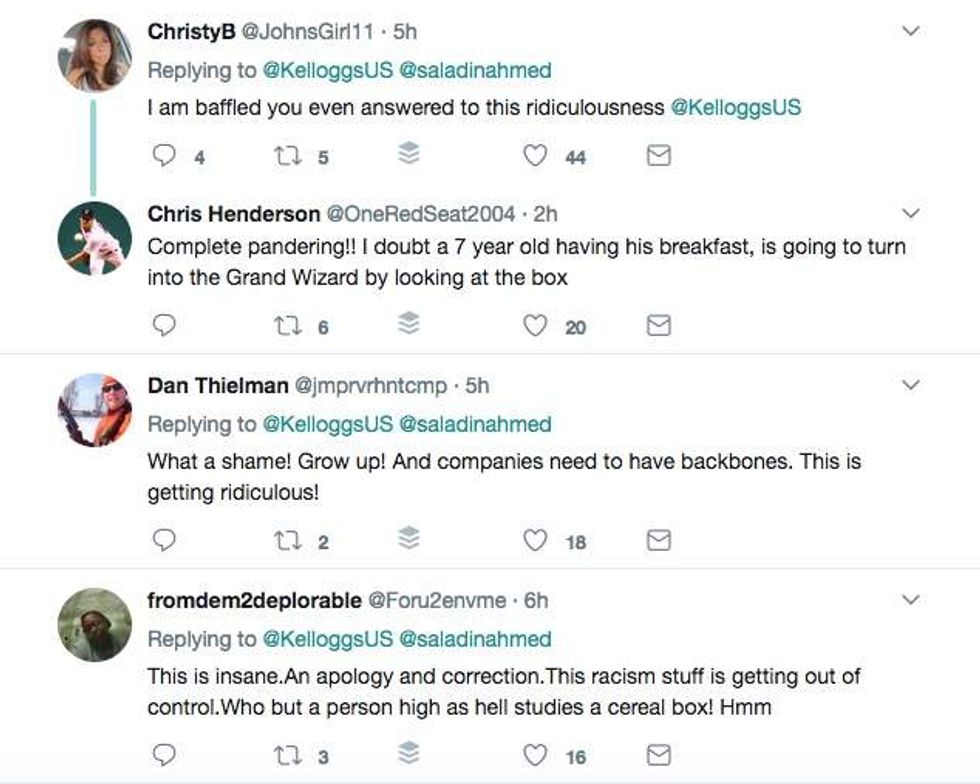Reply to Chris Henderson's tweet

click(166, 326)
